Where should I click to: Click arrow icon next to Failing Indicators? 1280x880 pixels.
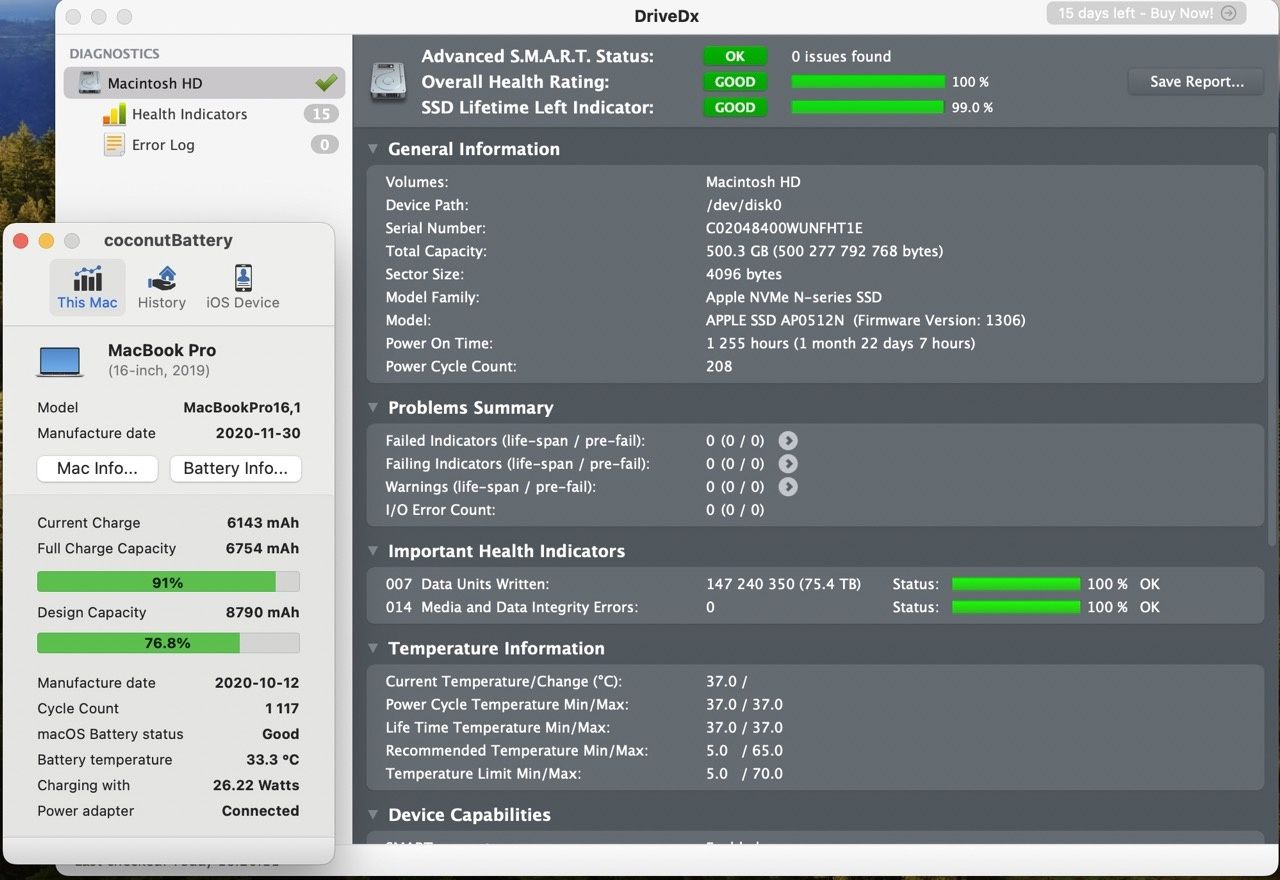click(x=788, y=463)
